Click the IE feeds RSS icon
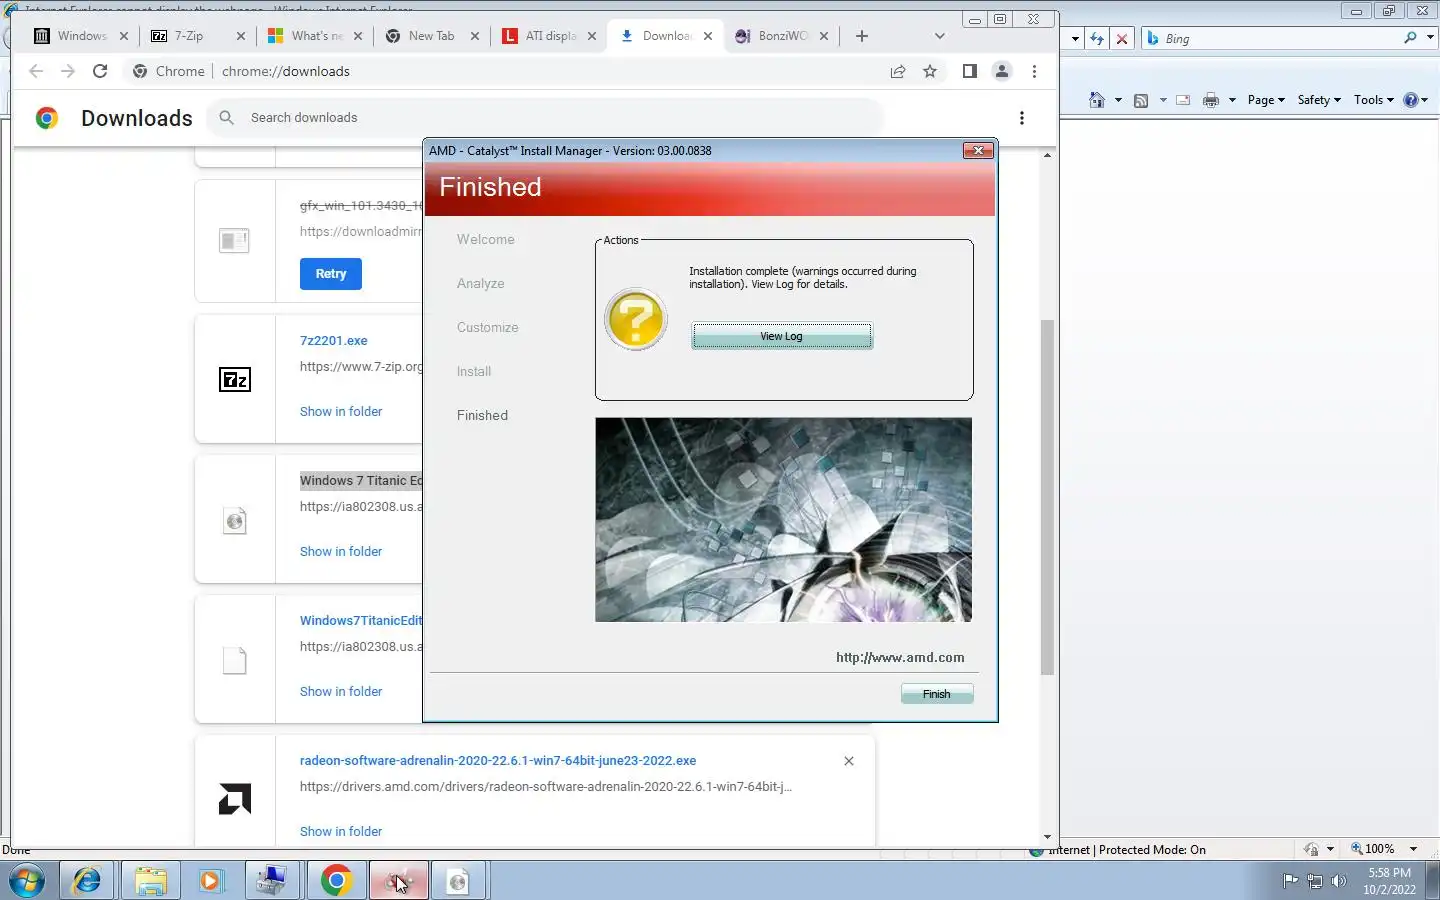Image resolution: width=1440 pixels, height=900 pixels. click(x=1141, y=100)
